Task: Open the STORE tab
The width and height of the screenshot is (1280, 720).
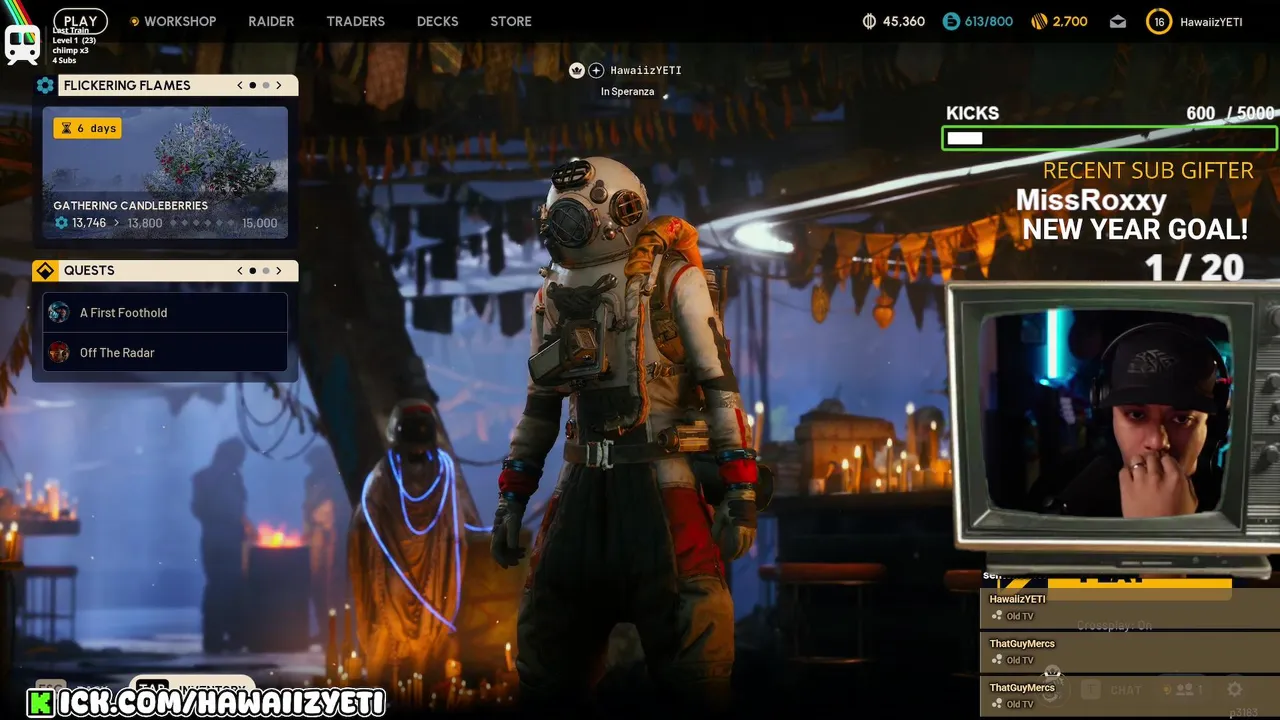Action: [x=511, y=21]
